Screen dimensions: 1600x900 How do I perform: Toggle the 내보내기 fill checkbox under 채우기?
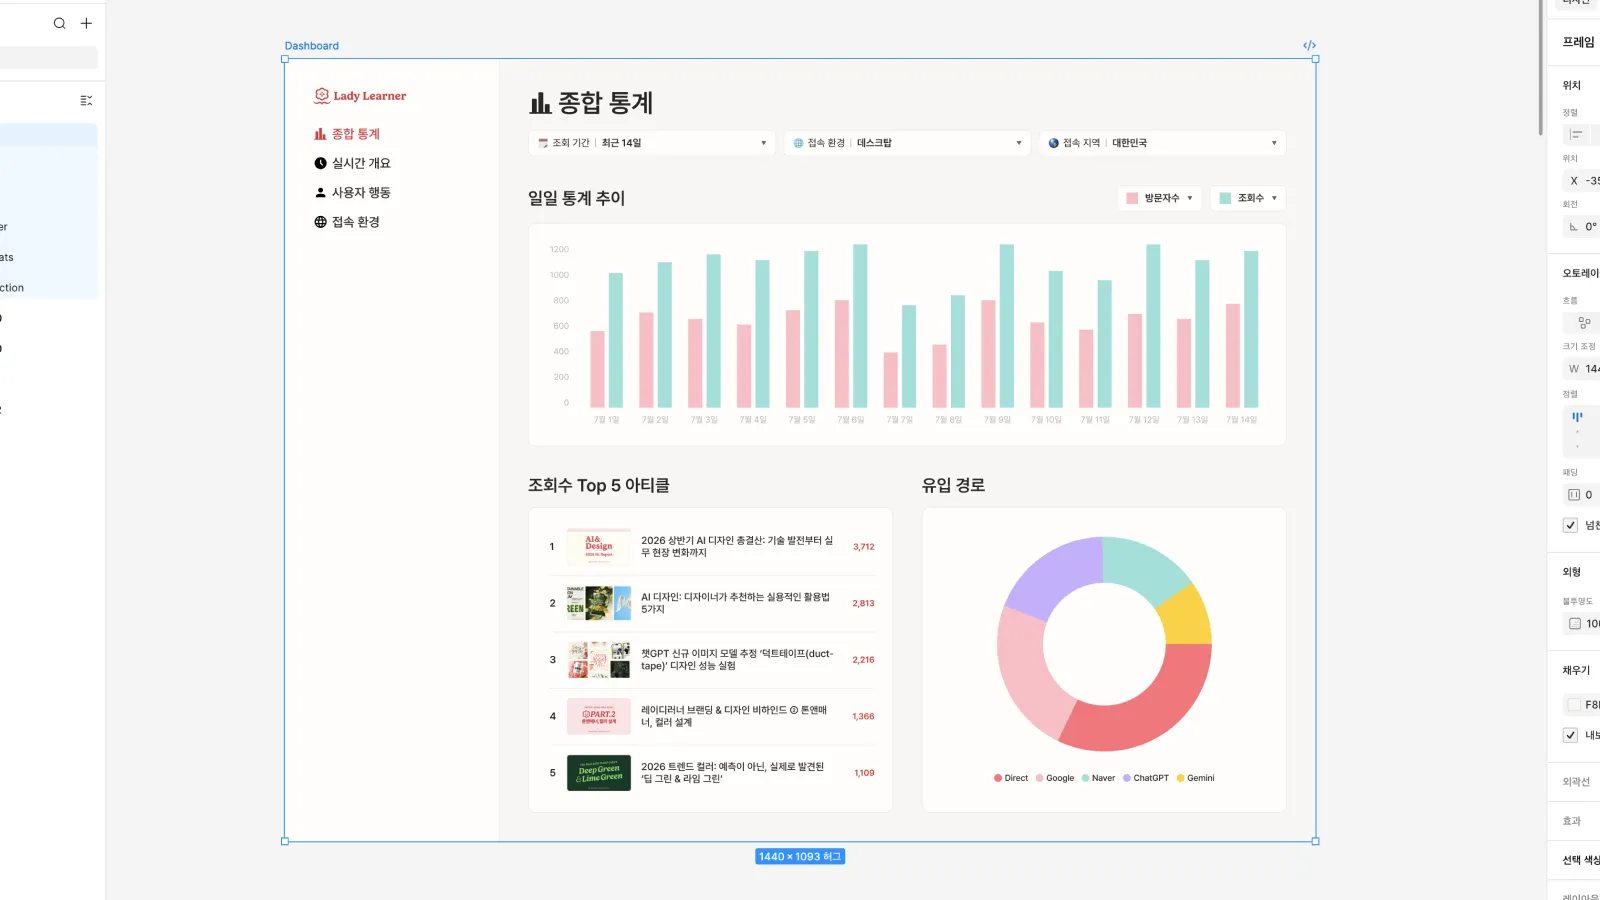(1570, 735)
